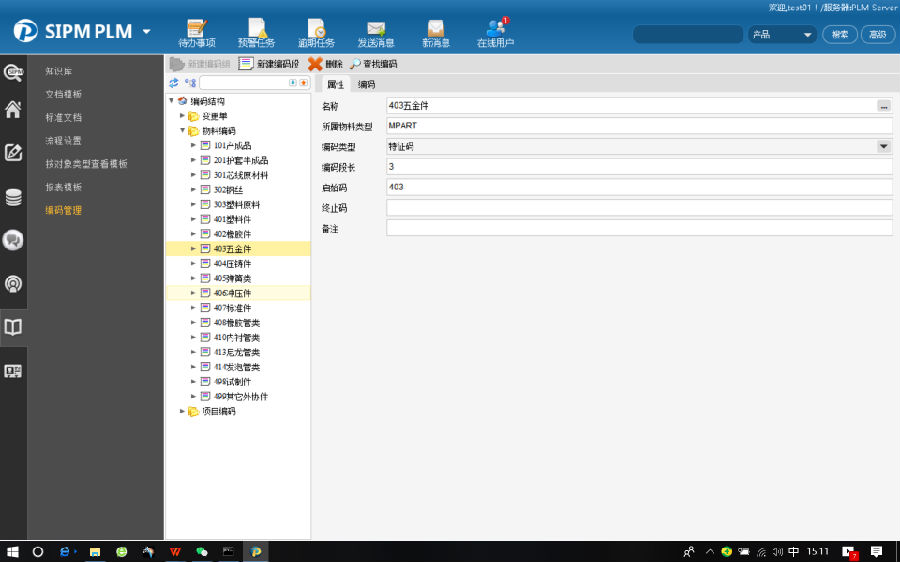Open the 逾期任务 overdue tasks icon
Image resolution: width=900 pixels, height=562 pixels.
click(316, 31)
